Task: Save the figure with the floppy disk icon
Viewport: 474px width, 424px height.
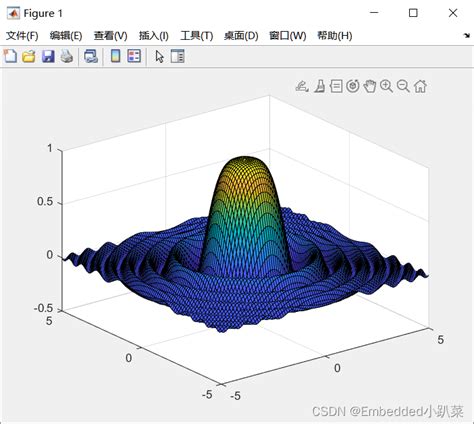Action: coord(48,56)
